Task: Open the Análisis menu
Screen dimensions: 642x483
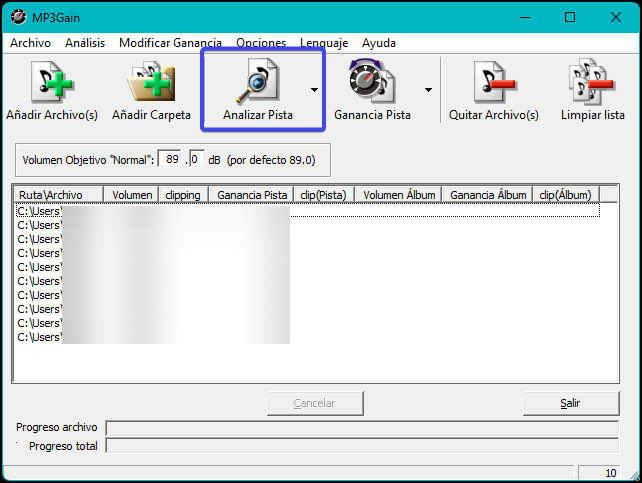Action: click(x=85, y=43)
